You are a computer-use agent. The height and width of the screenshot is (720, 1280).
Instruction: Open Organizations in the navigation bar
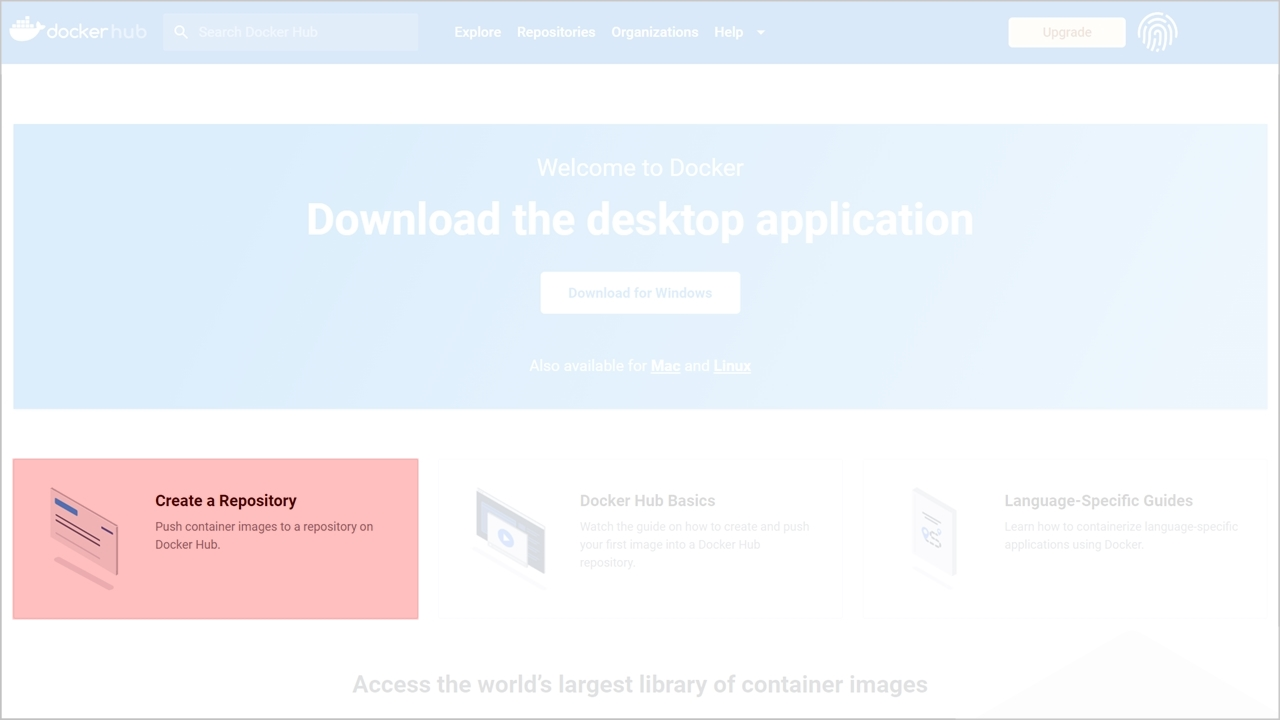point(655,32)
